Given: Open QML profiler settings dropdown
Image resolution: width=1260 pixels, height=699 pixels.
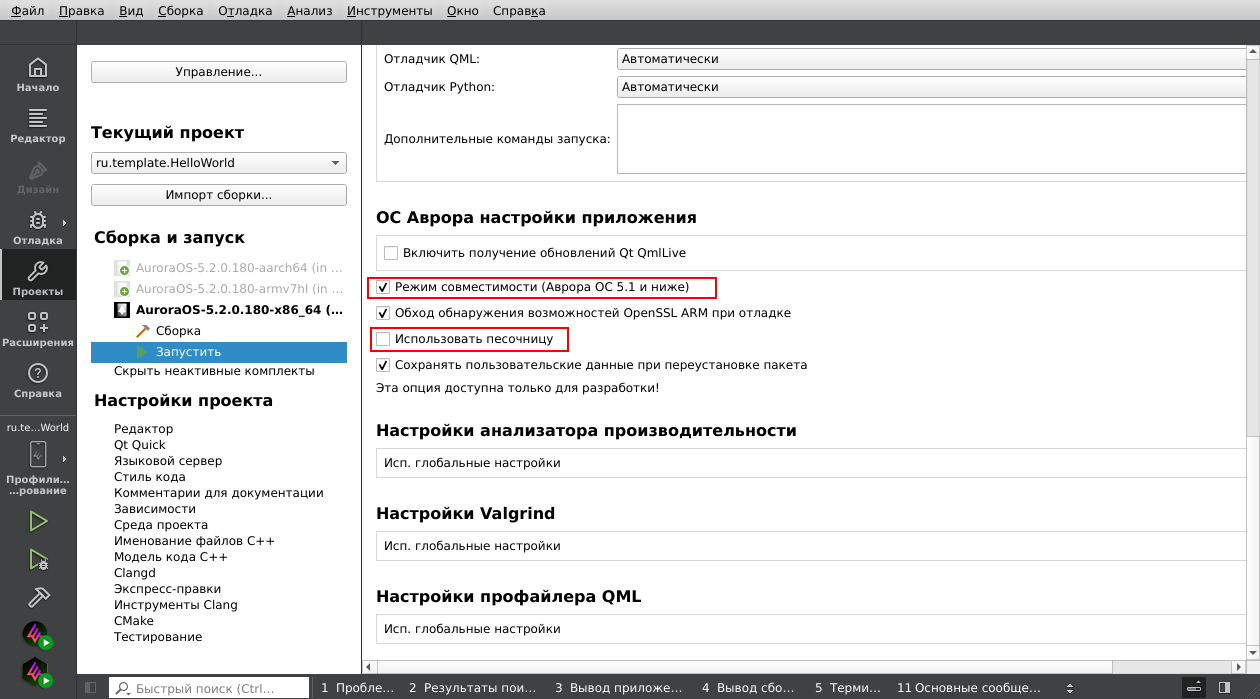Looking at the screenshot, I should [811, 629].
